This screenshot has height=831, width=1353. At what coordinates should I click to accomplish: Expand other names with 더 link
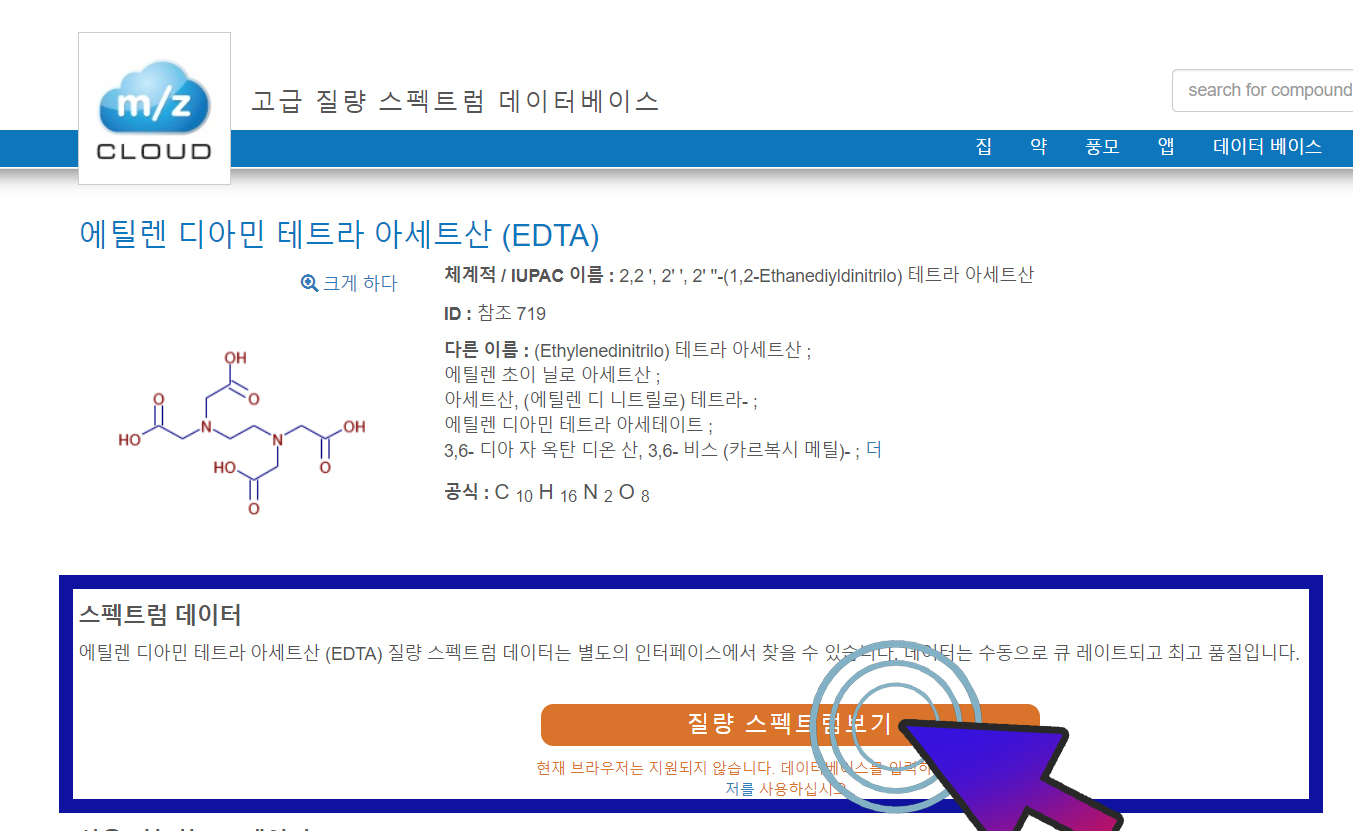[x=873, y=451]
